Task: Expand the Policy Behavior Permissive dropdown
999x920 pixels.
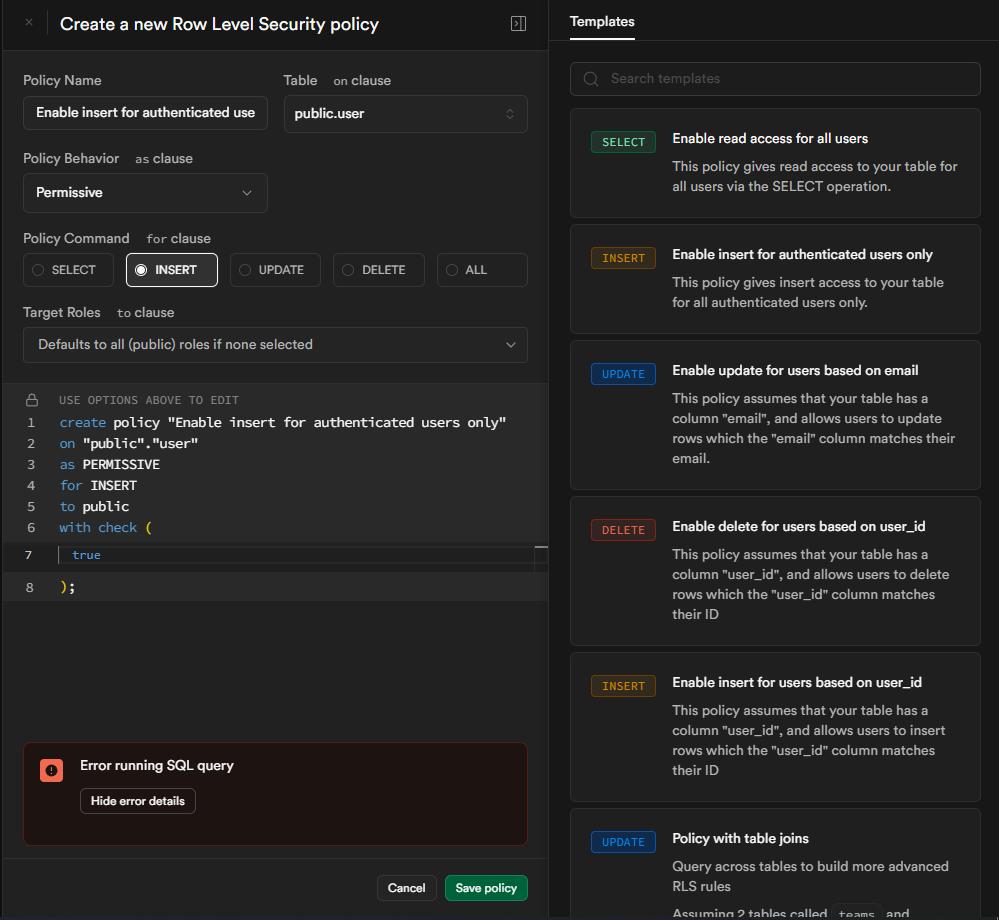Action: tap(145, 193)
